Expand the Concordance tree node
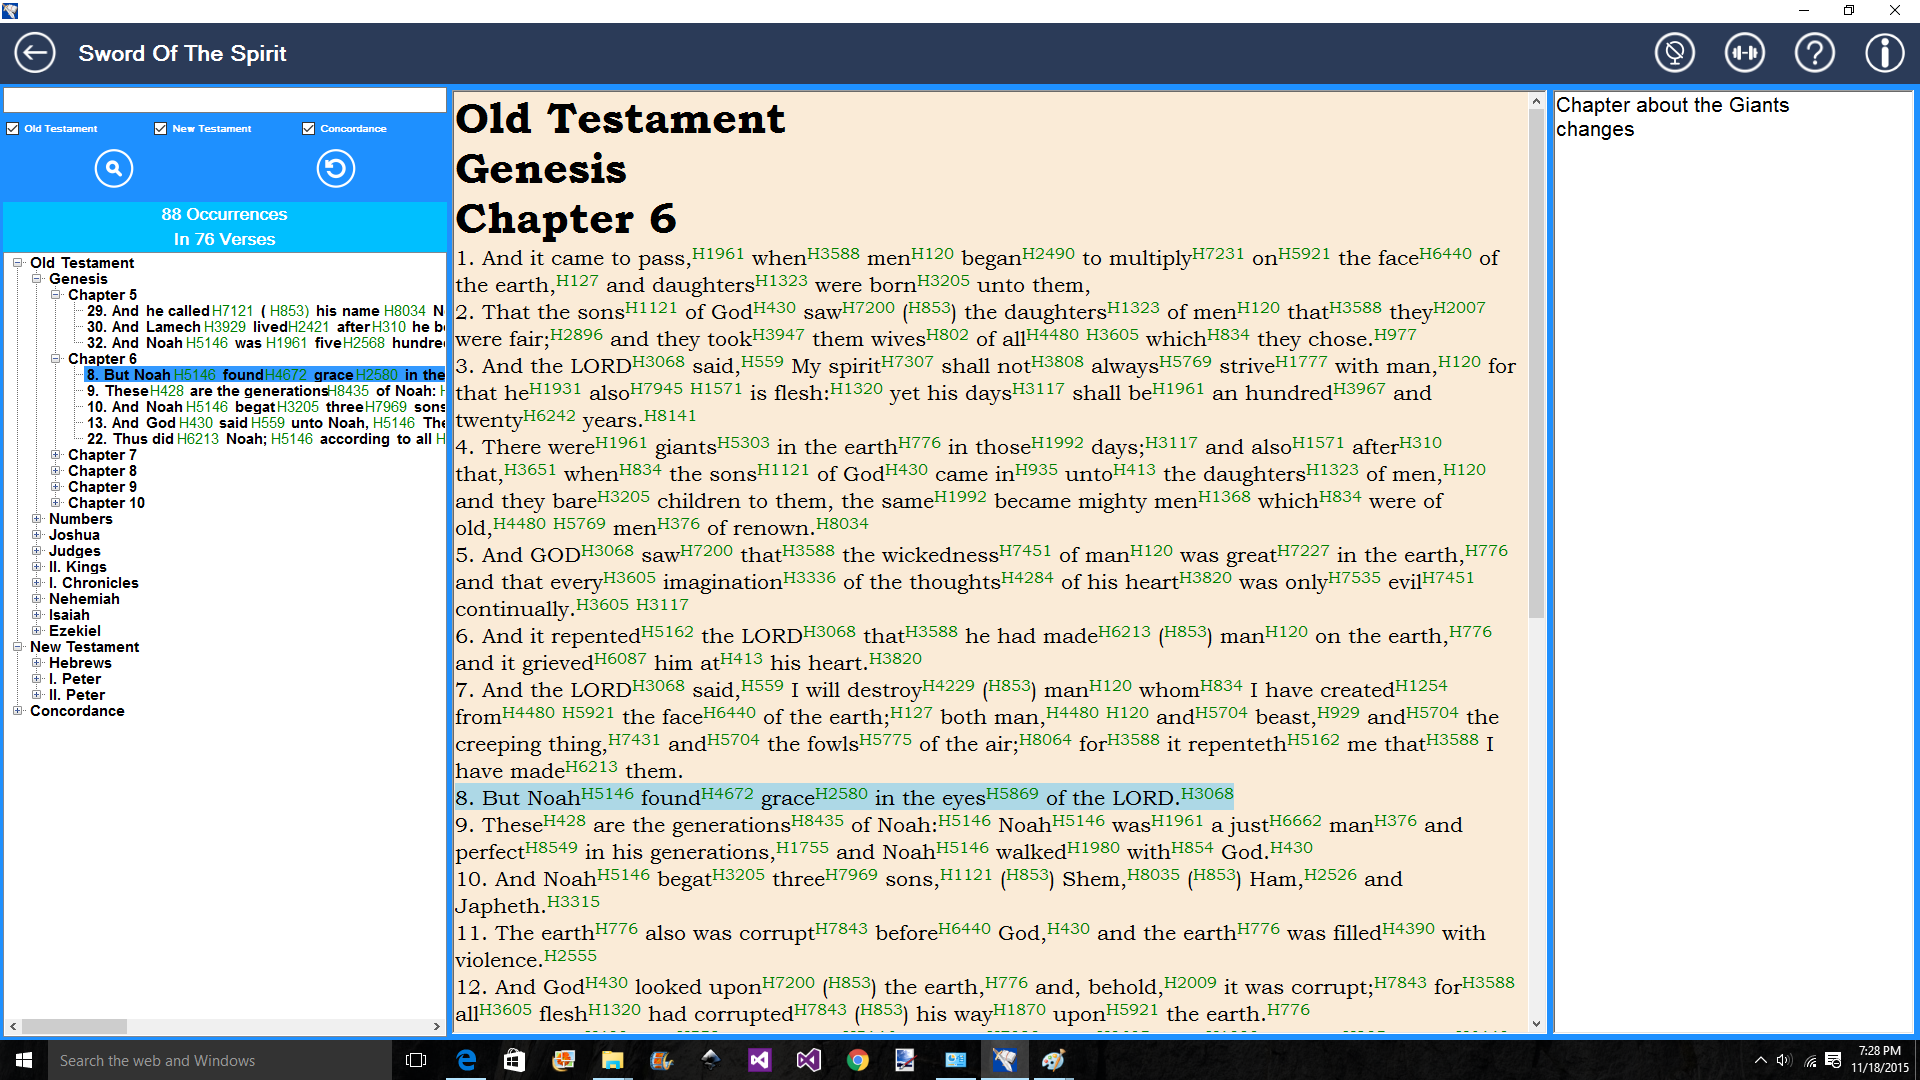 [x=18, y=711]
